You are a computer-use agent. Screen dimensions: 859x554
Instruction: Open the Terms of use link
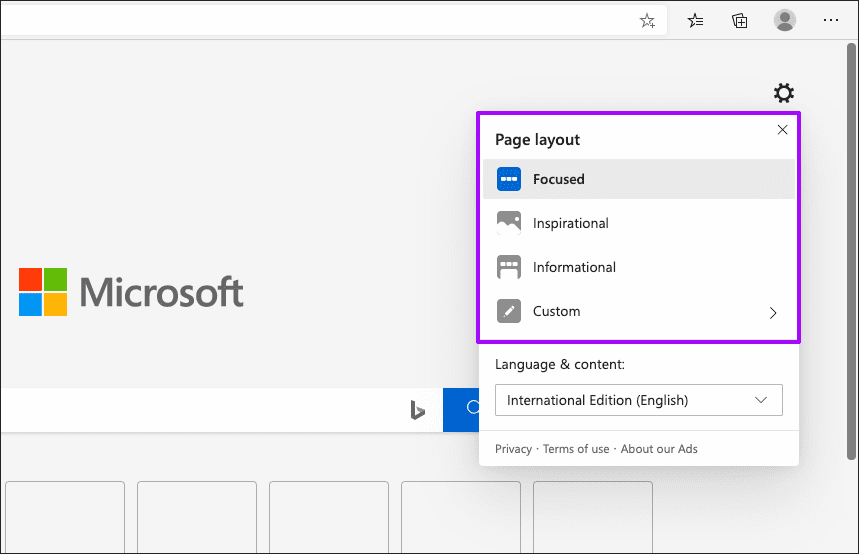coord(576,449)
